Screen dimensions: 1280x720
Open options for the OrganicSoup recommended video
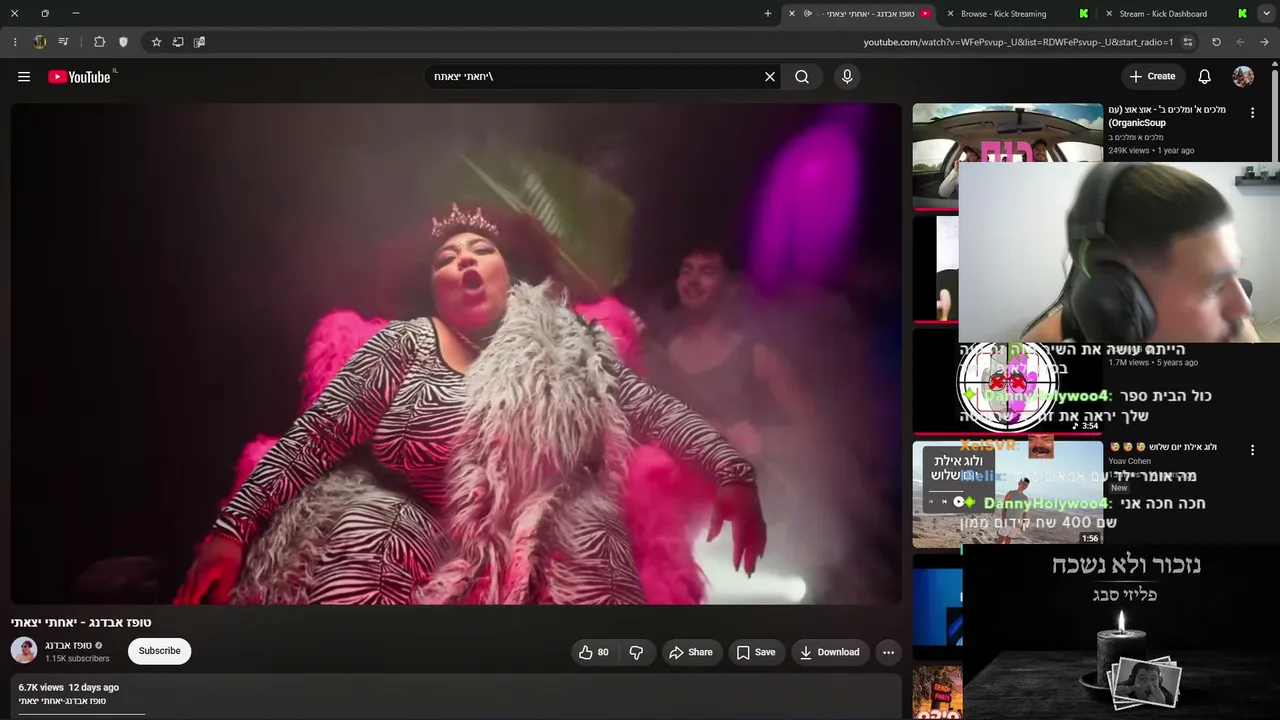pyautogui.click(x=1252, y=114)
